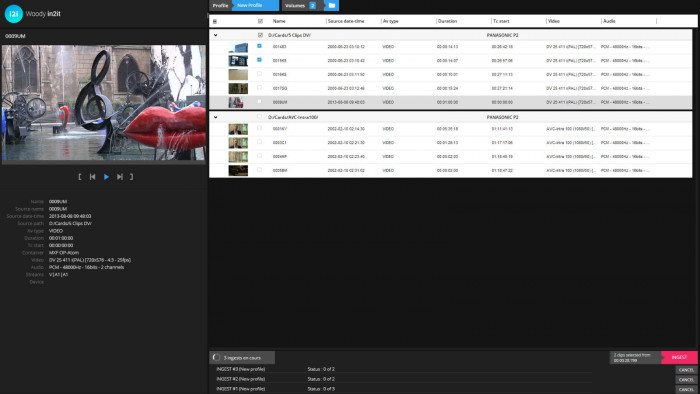700x394 pixels.
Task: Uncheck the first clip in 5 Clips DV
Action: [x=259, y=46]
